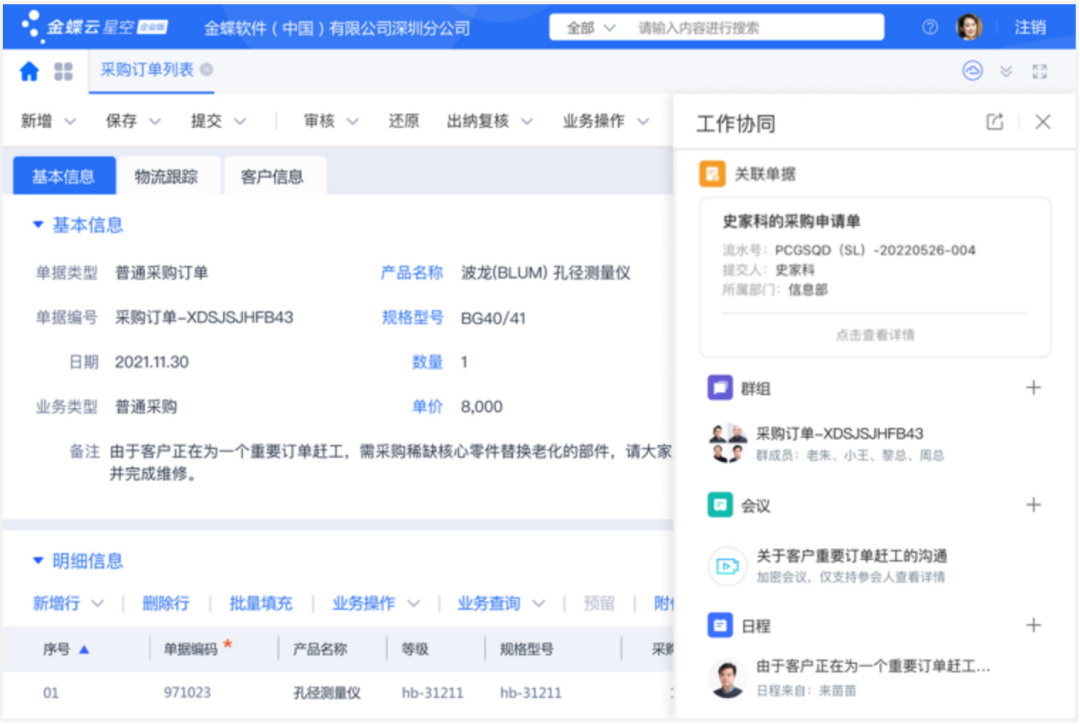Click the cloud sync icon under the top bar
This screenshot has height=725, width=1080.
[x=971, y=71]
